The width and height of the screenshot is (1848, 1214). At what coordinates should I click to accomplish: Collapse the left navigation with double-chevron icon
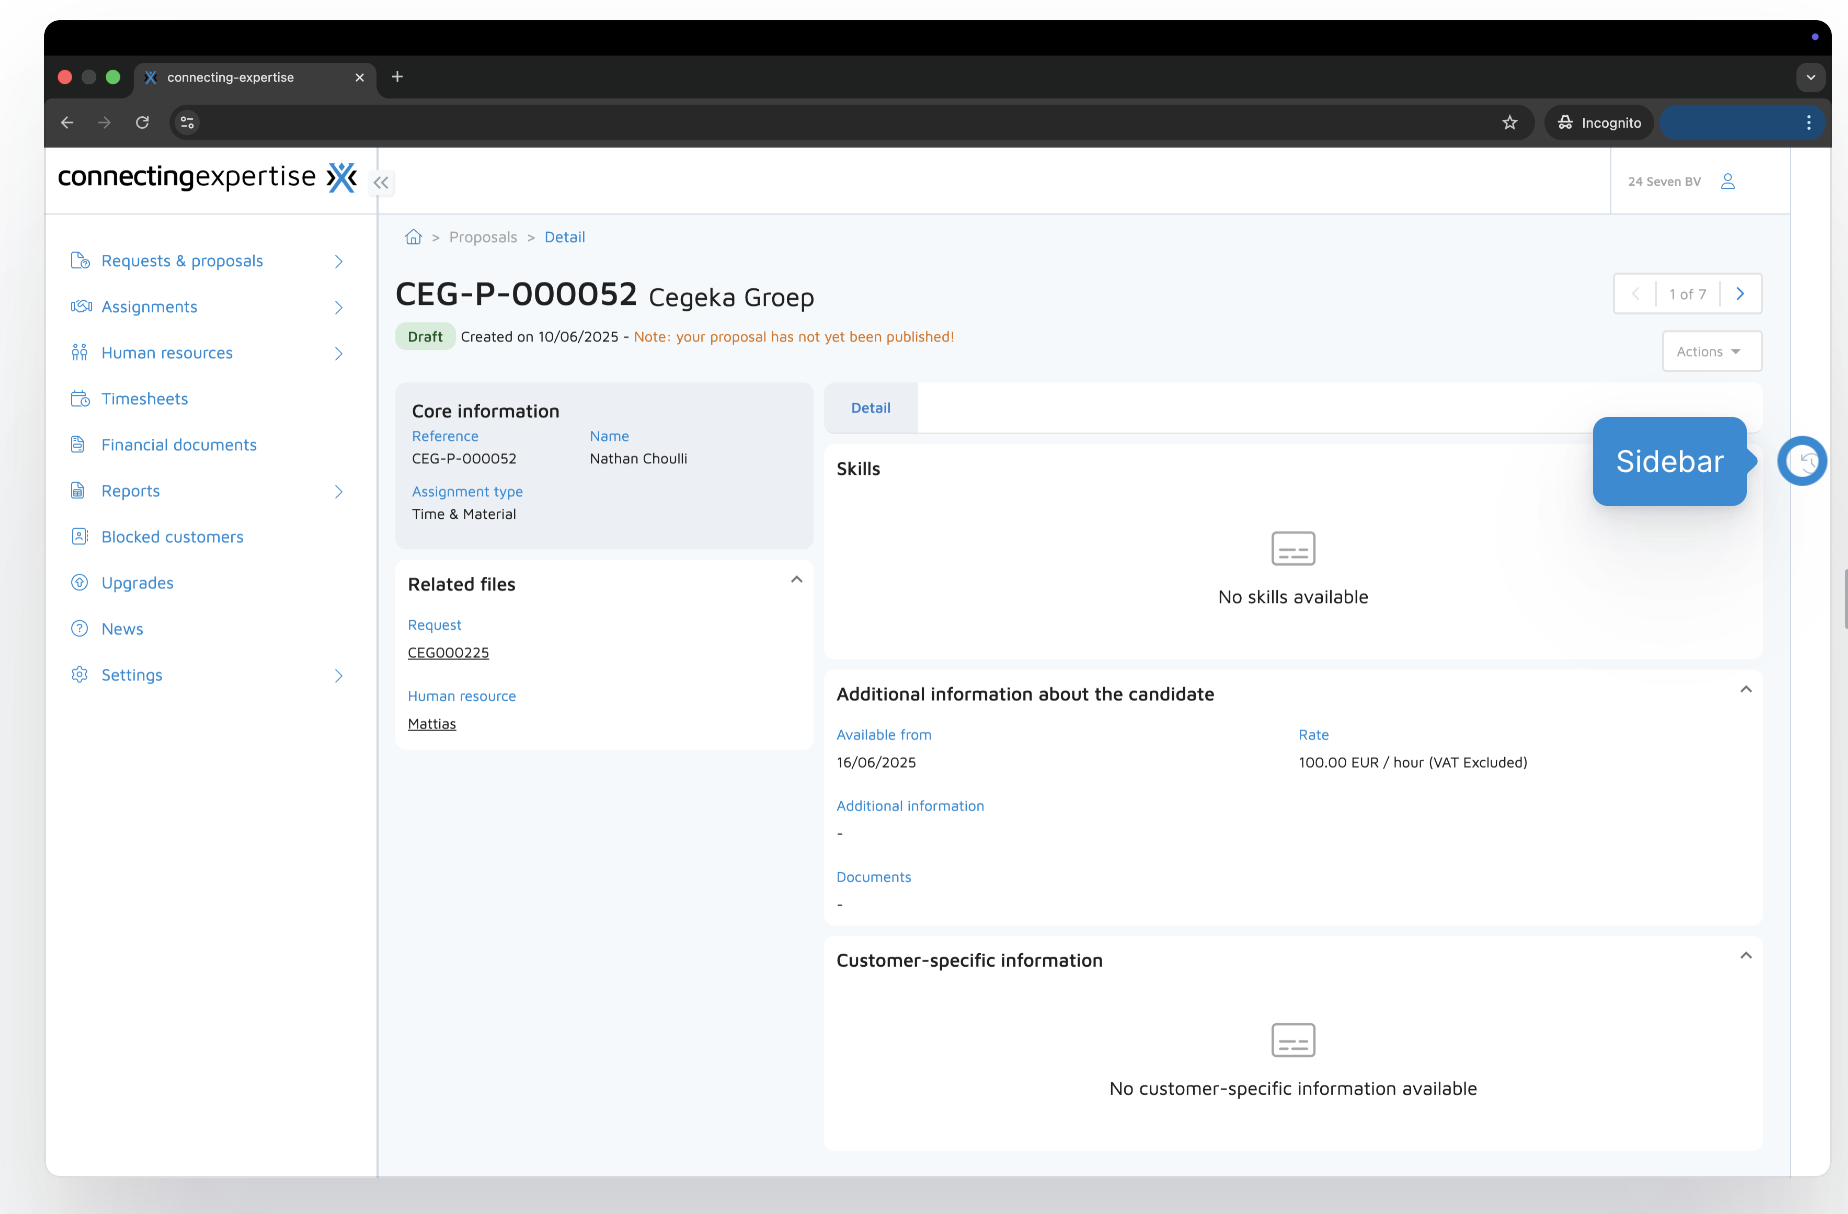pyautogui.click(x=381, y=182)
